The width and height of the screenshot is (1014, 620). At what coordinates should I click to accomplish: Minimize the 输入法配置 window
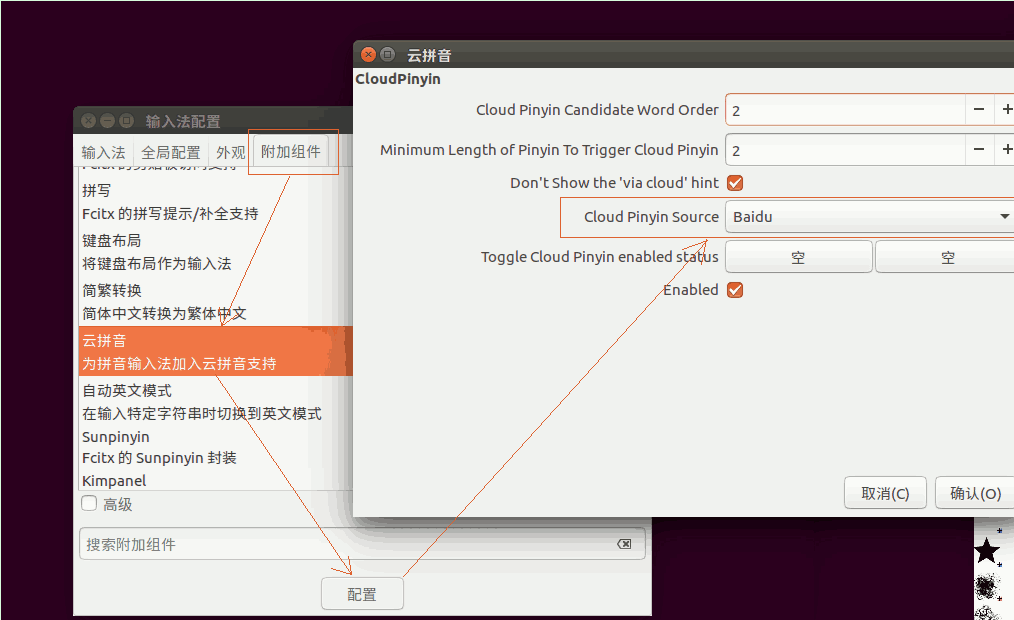pos(107,120)
